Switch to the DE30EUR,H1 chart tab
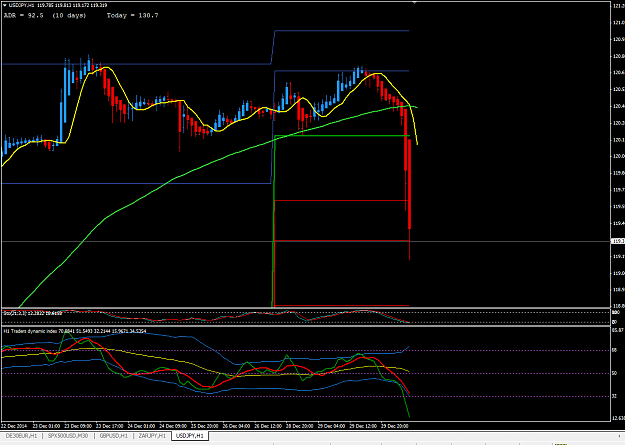The image size is (625, 445). pos(22,436)
